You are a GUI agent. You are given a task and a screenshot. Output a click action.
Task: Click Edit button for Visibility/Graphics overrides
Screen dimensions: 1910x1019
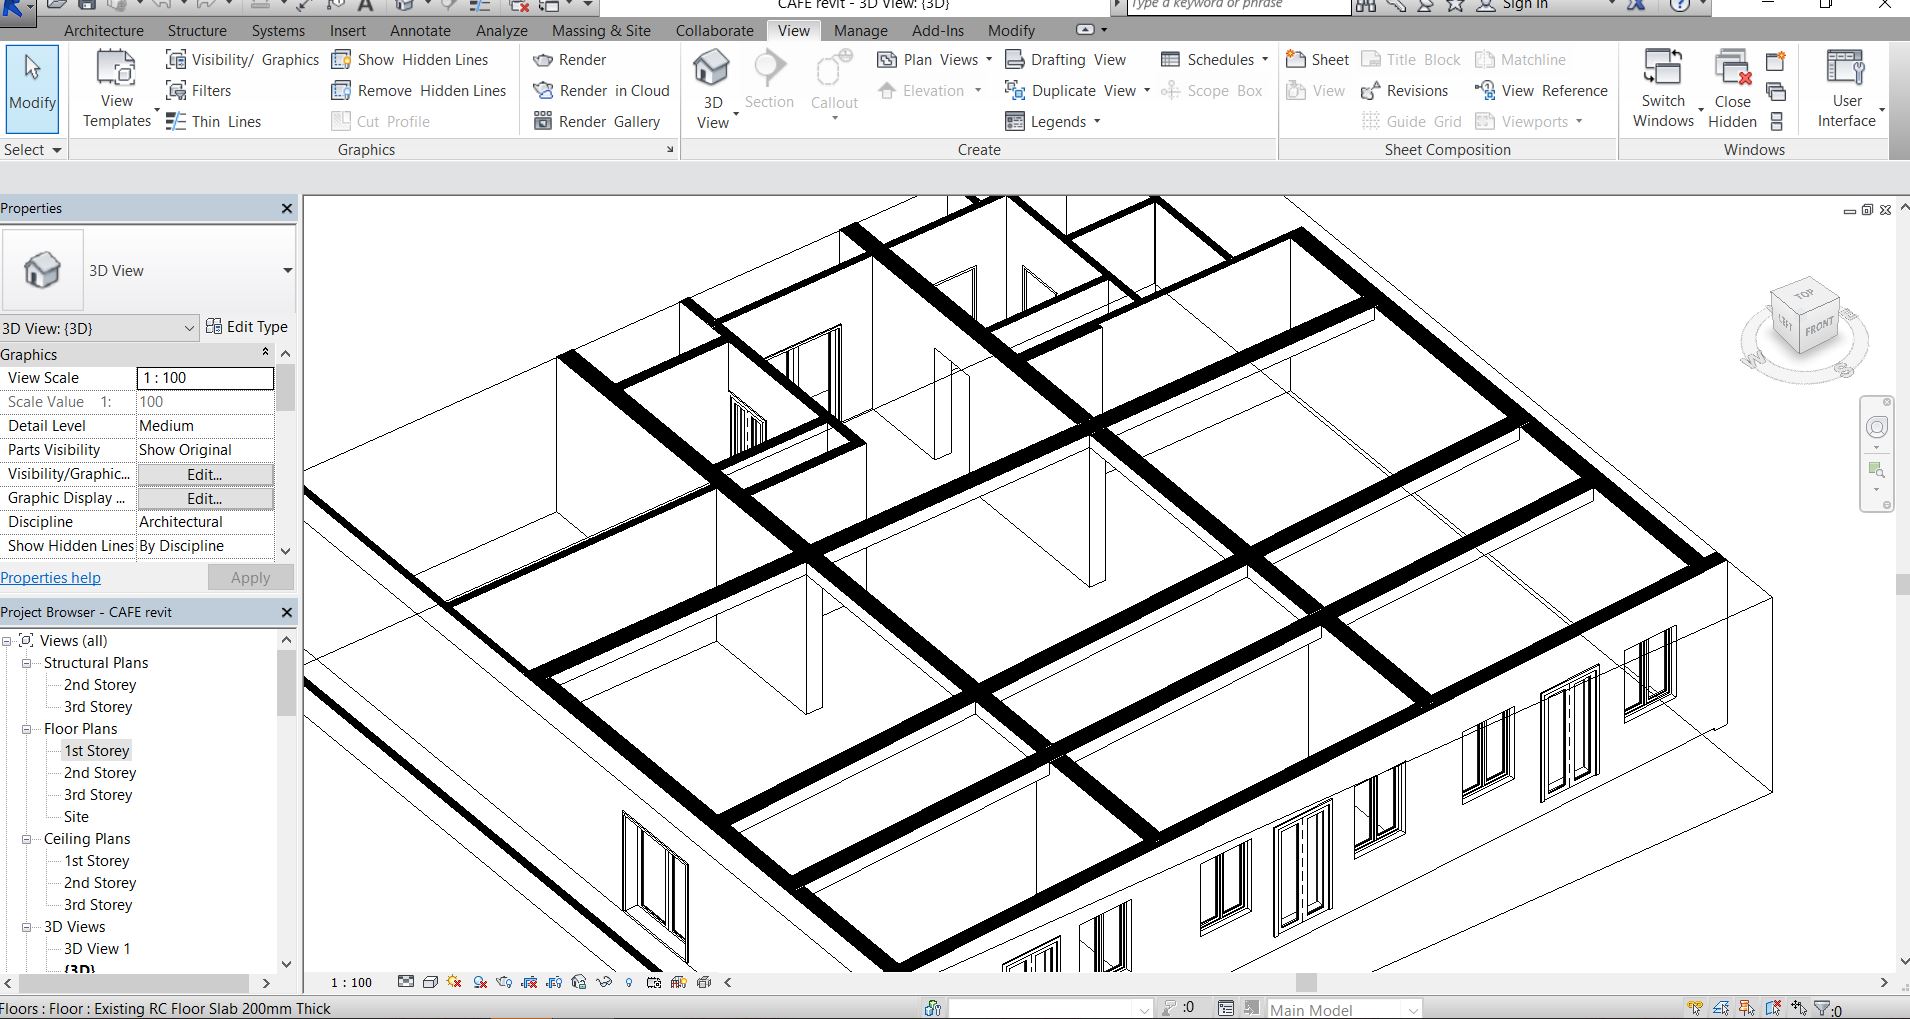click(x=205, y=474)
